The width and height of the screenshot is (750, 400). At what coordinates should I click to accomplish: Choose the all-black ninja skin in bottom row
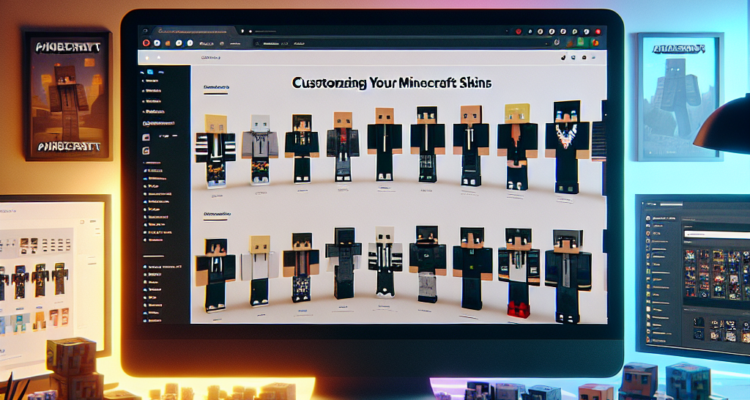pos(343,263)
